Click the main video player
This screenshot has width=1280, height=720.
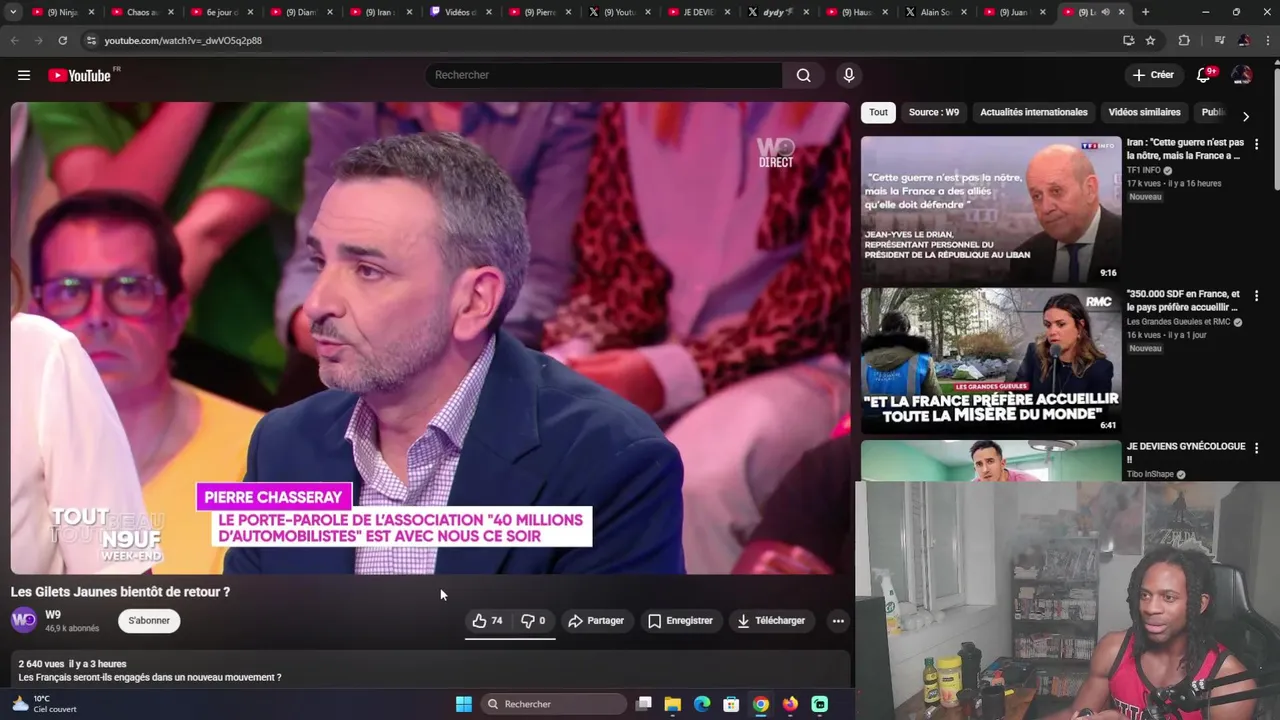point(430,338)
